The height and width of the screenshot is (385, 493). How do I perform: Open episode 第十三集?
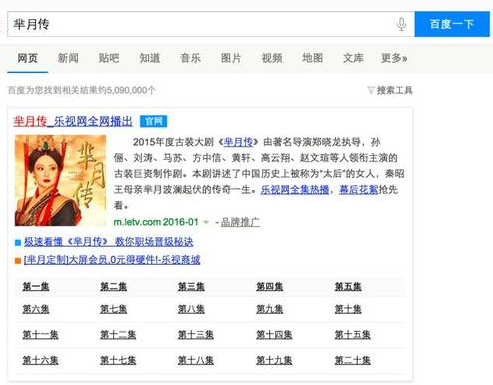196,334
